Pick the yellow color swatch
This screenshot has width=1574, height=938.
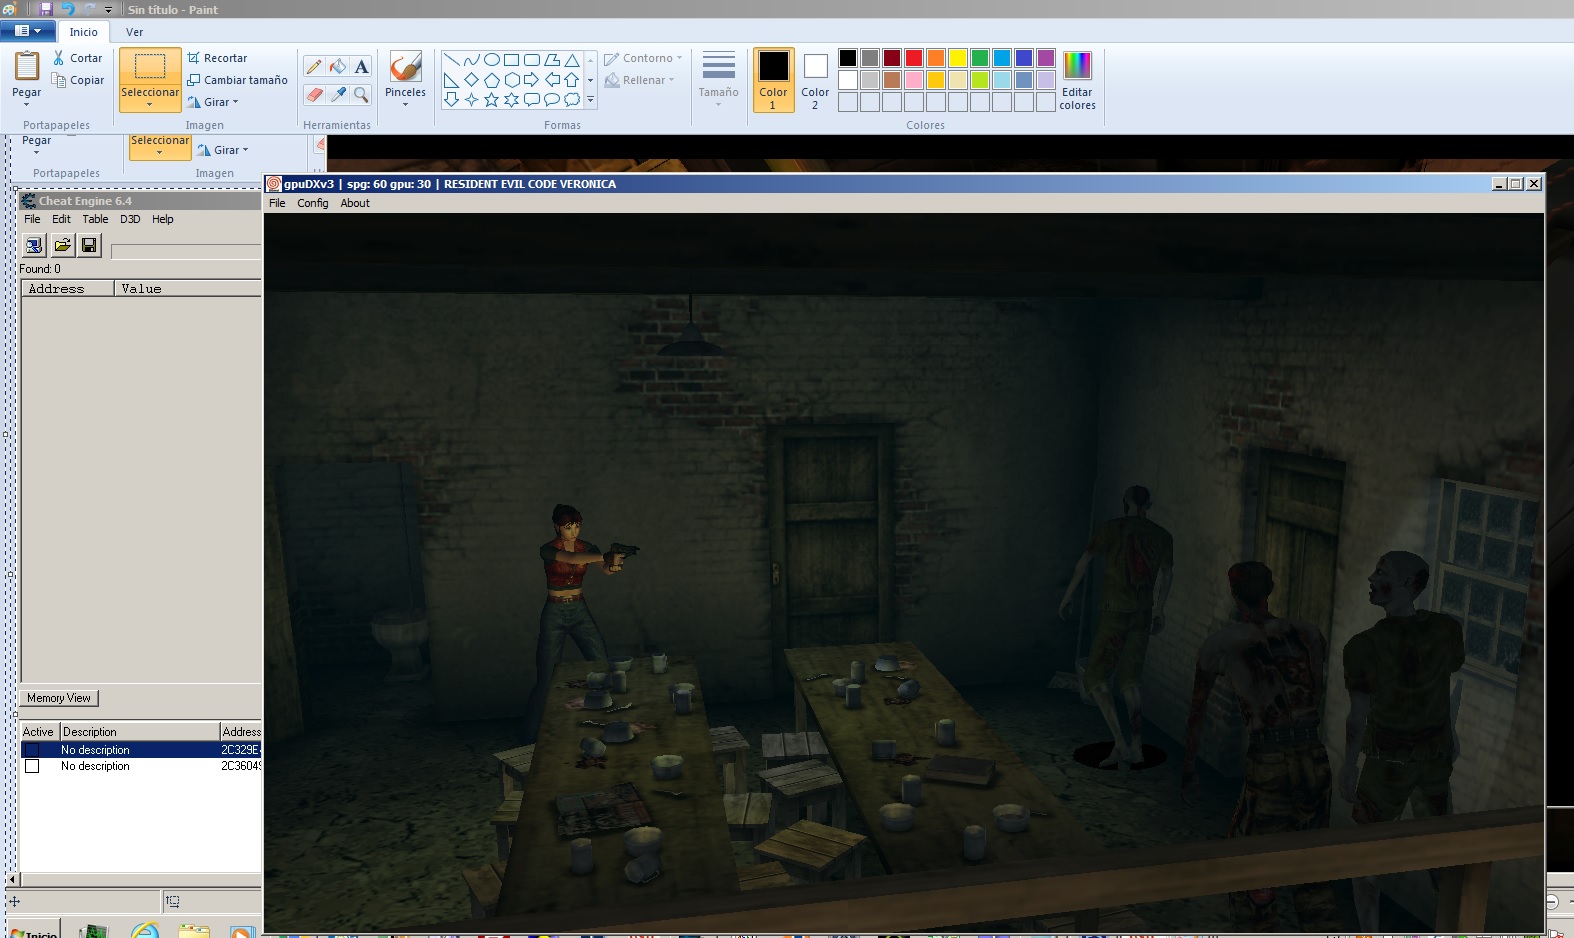point(958,58)
